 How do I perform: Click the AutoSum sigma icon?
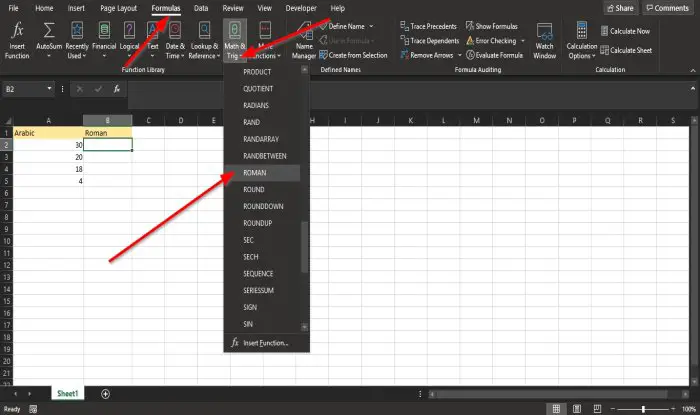(x=49, y=30)
